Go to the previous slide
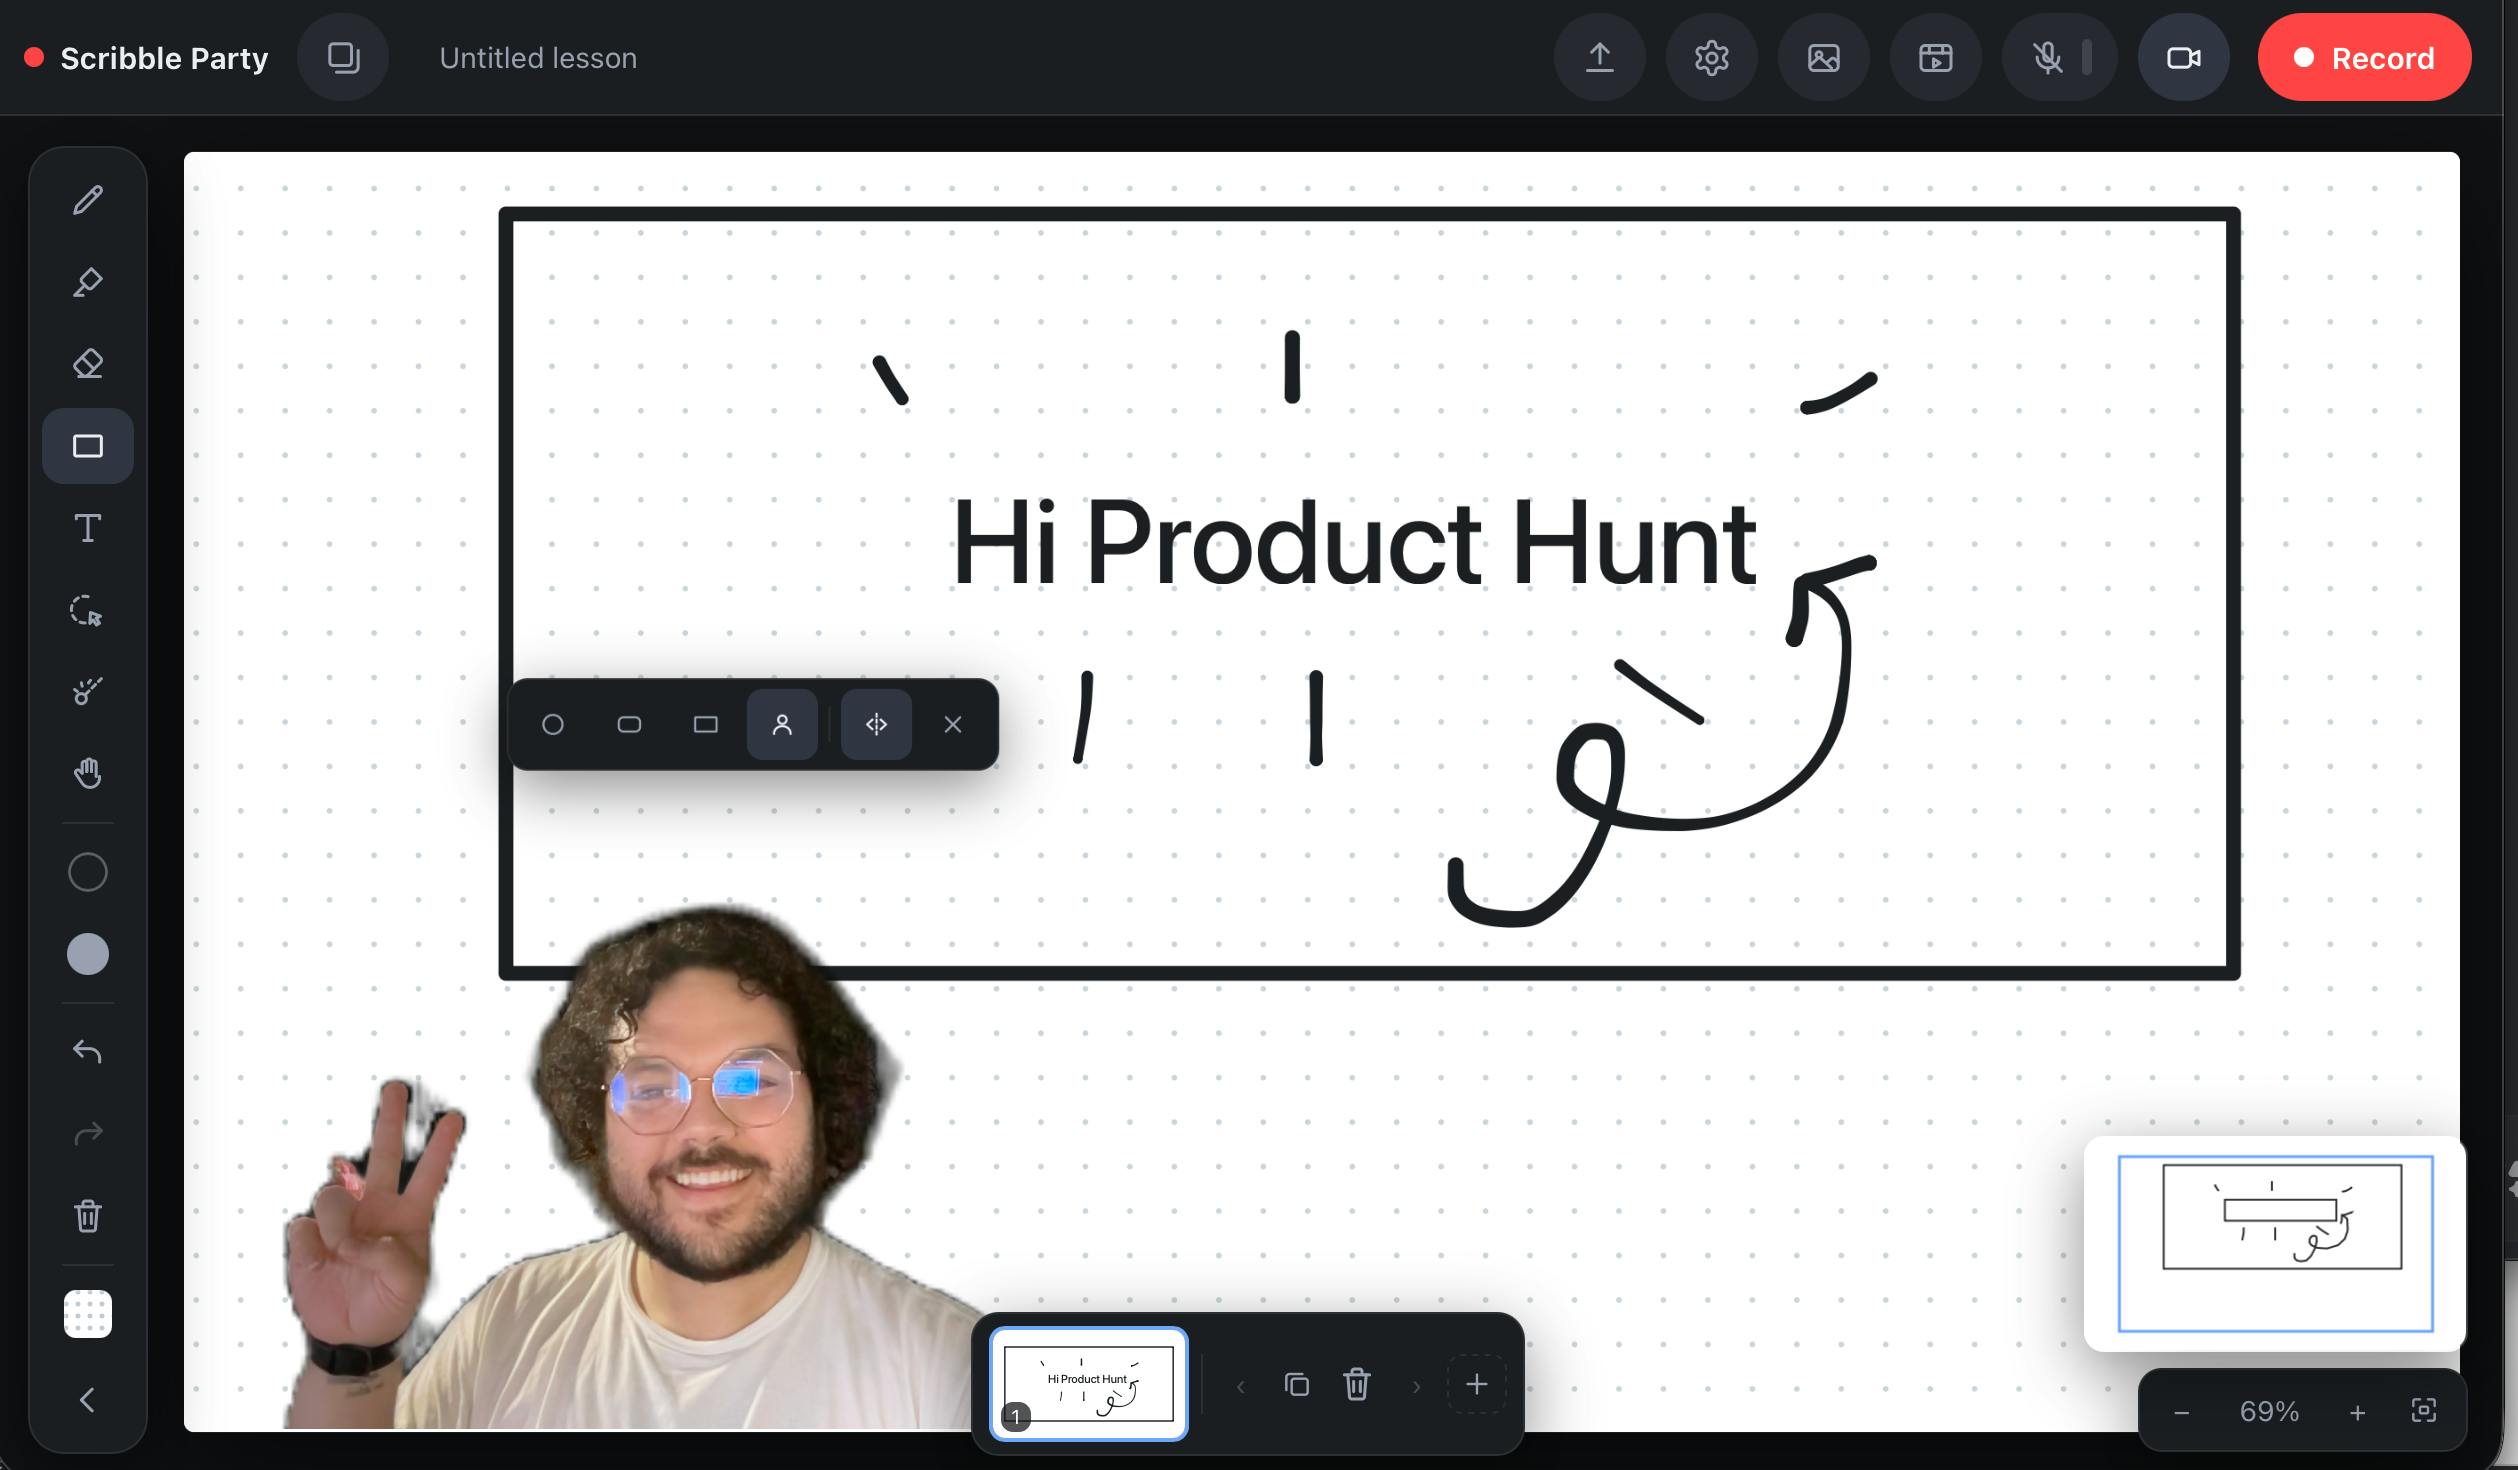The width and height of the screenshot is (2518, 1470). [x=1241, y=1386]
